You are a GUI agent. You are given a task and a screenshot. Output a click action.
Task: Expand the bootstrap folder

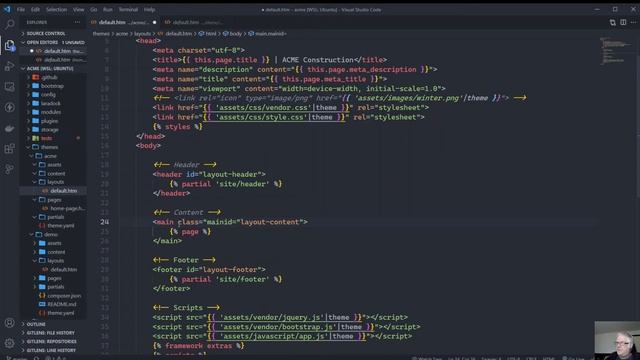pos(52,86)
